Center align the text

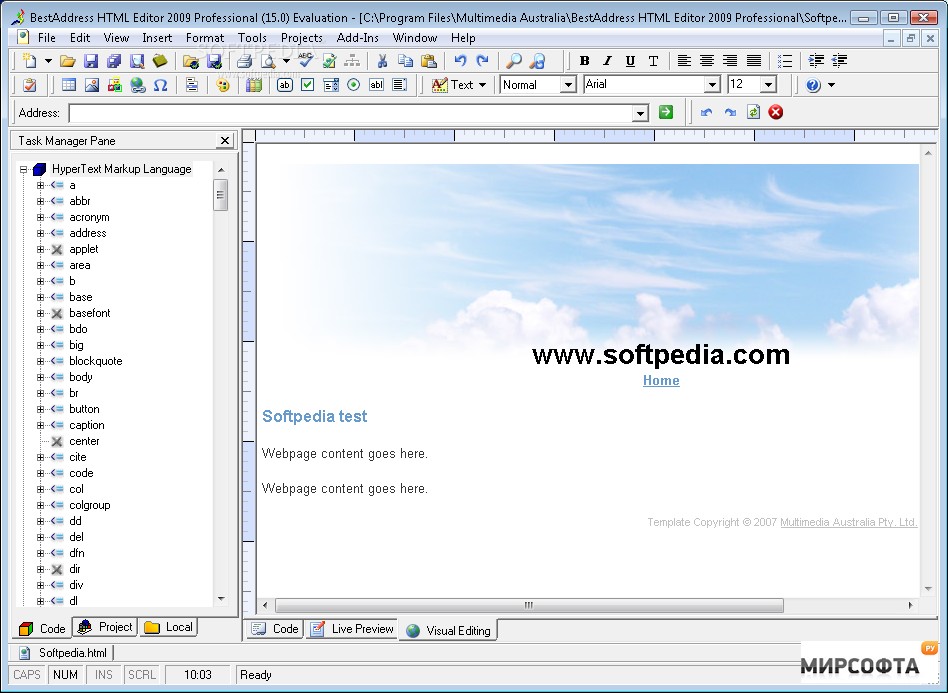point(707,61)
